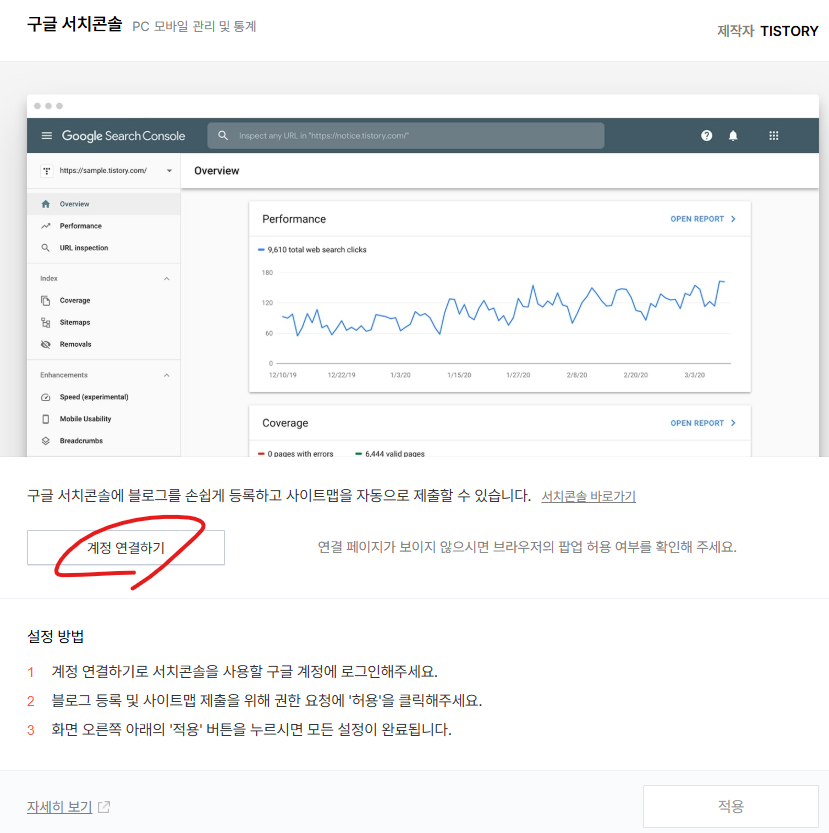Click the Overview page heading
Screen dimensions: 829x833
[216, 171]
